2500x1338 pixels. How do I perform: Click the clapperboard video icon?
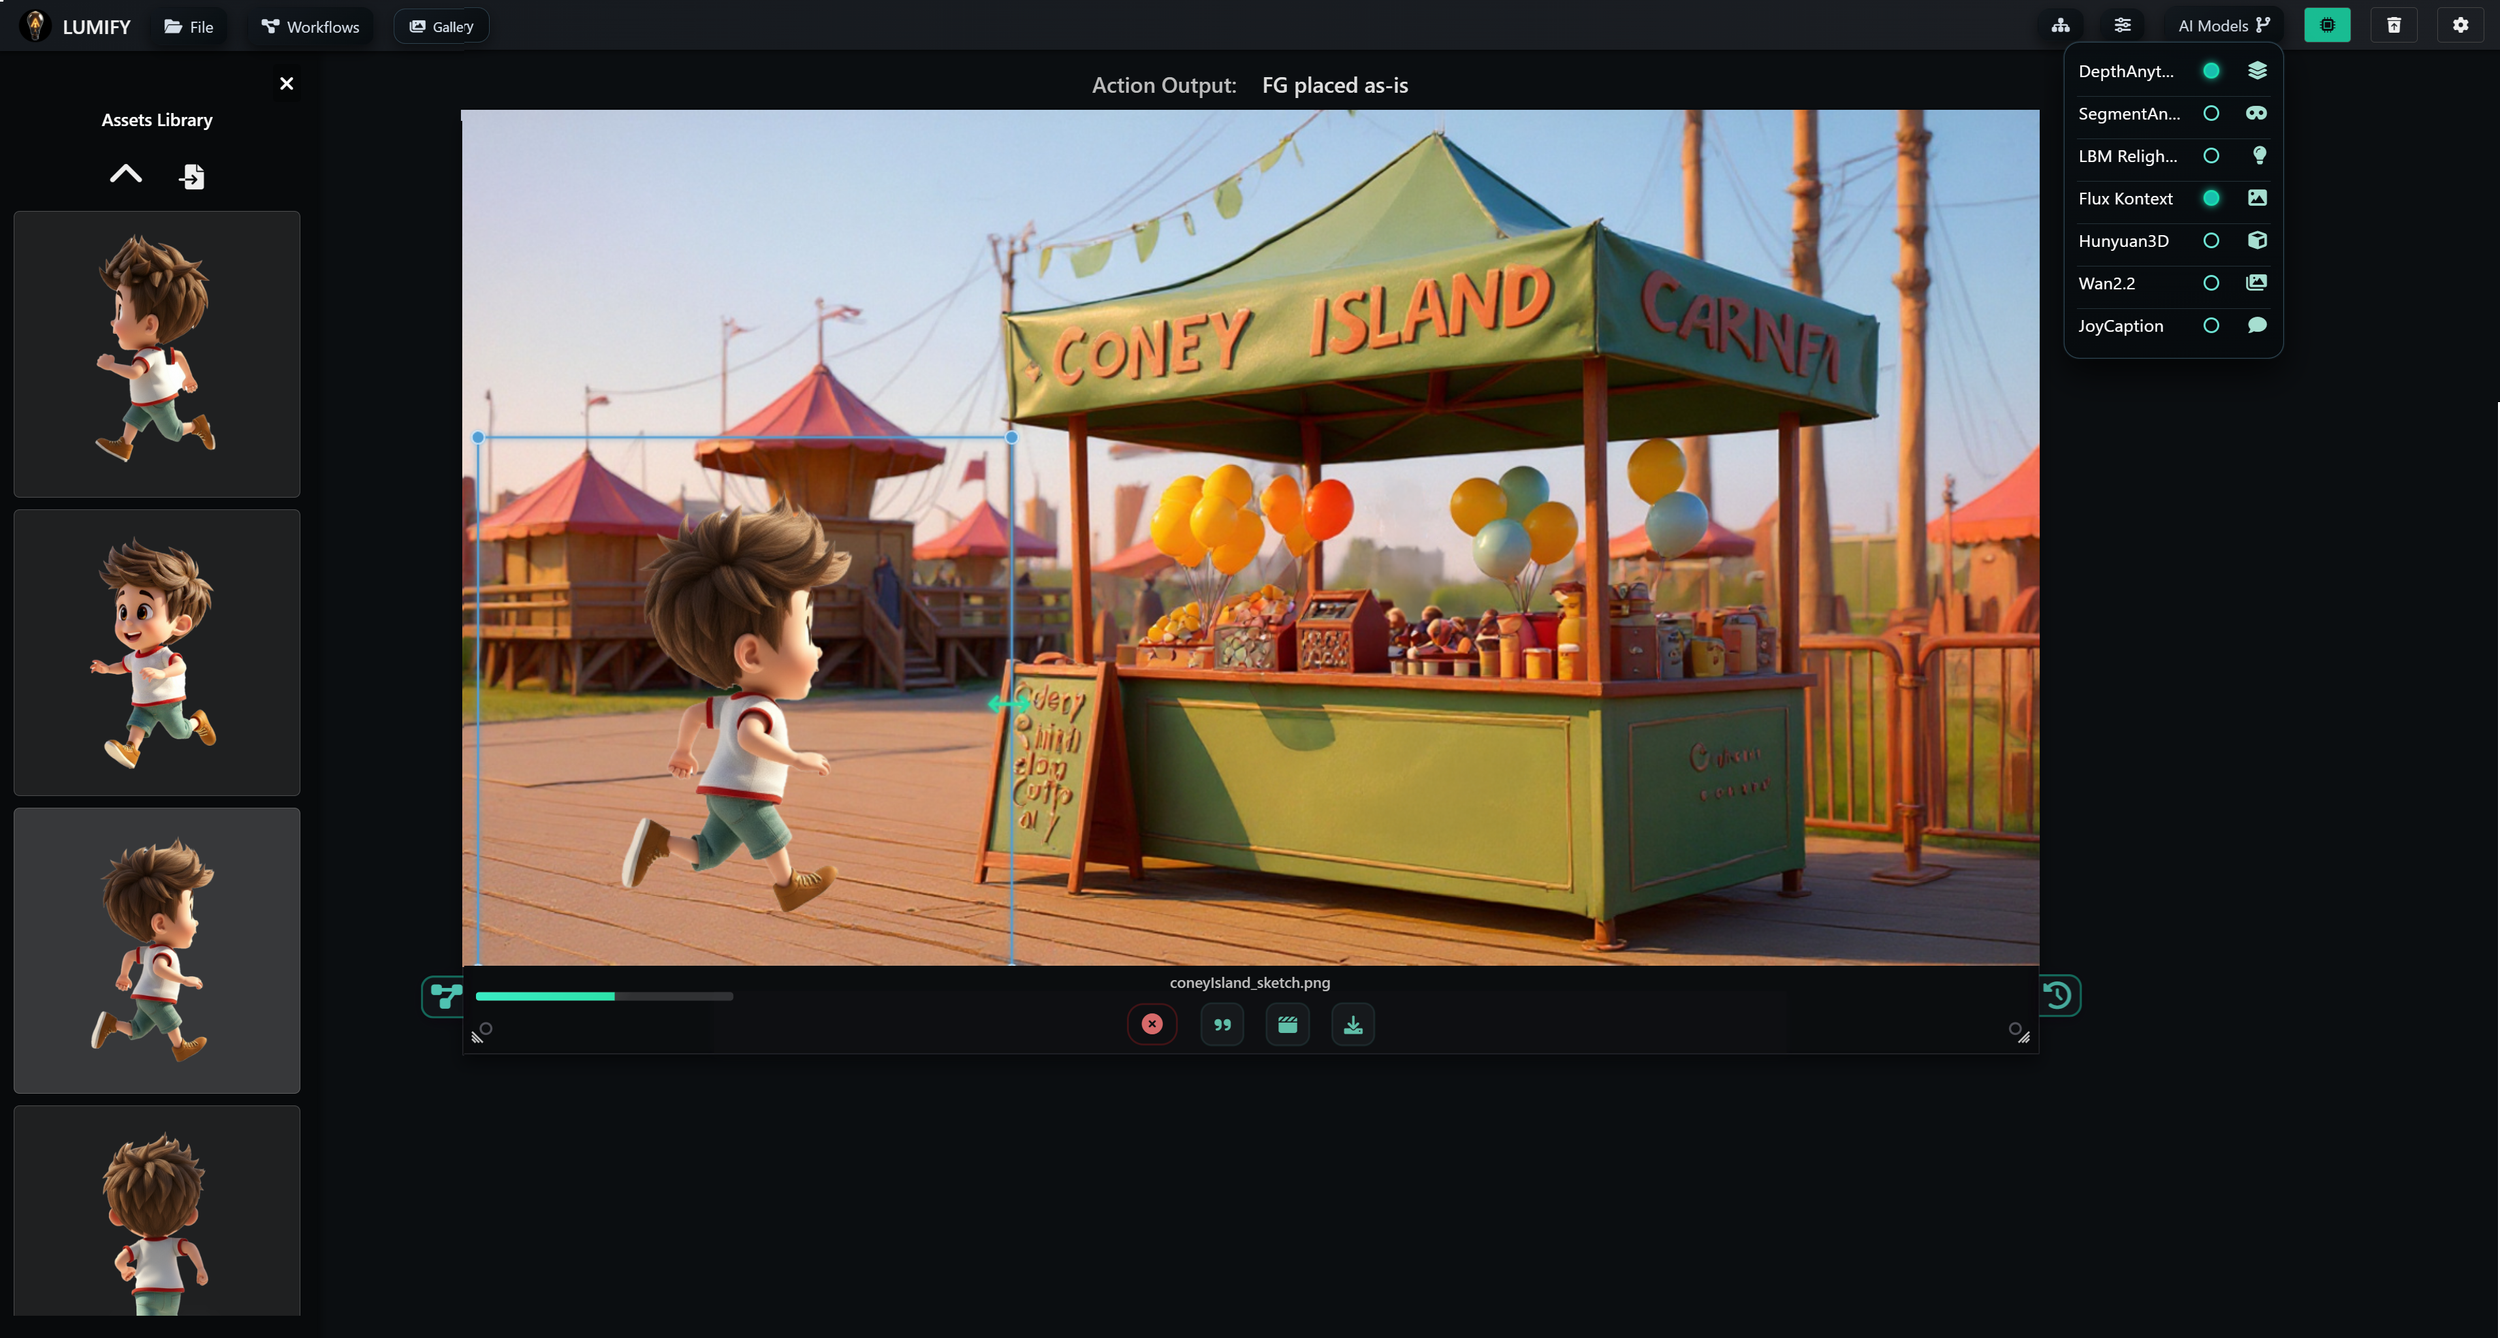(x=1287, y=1025)
